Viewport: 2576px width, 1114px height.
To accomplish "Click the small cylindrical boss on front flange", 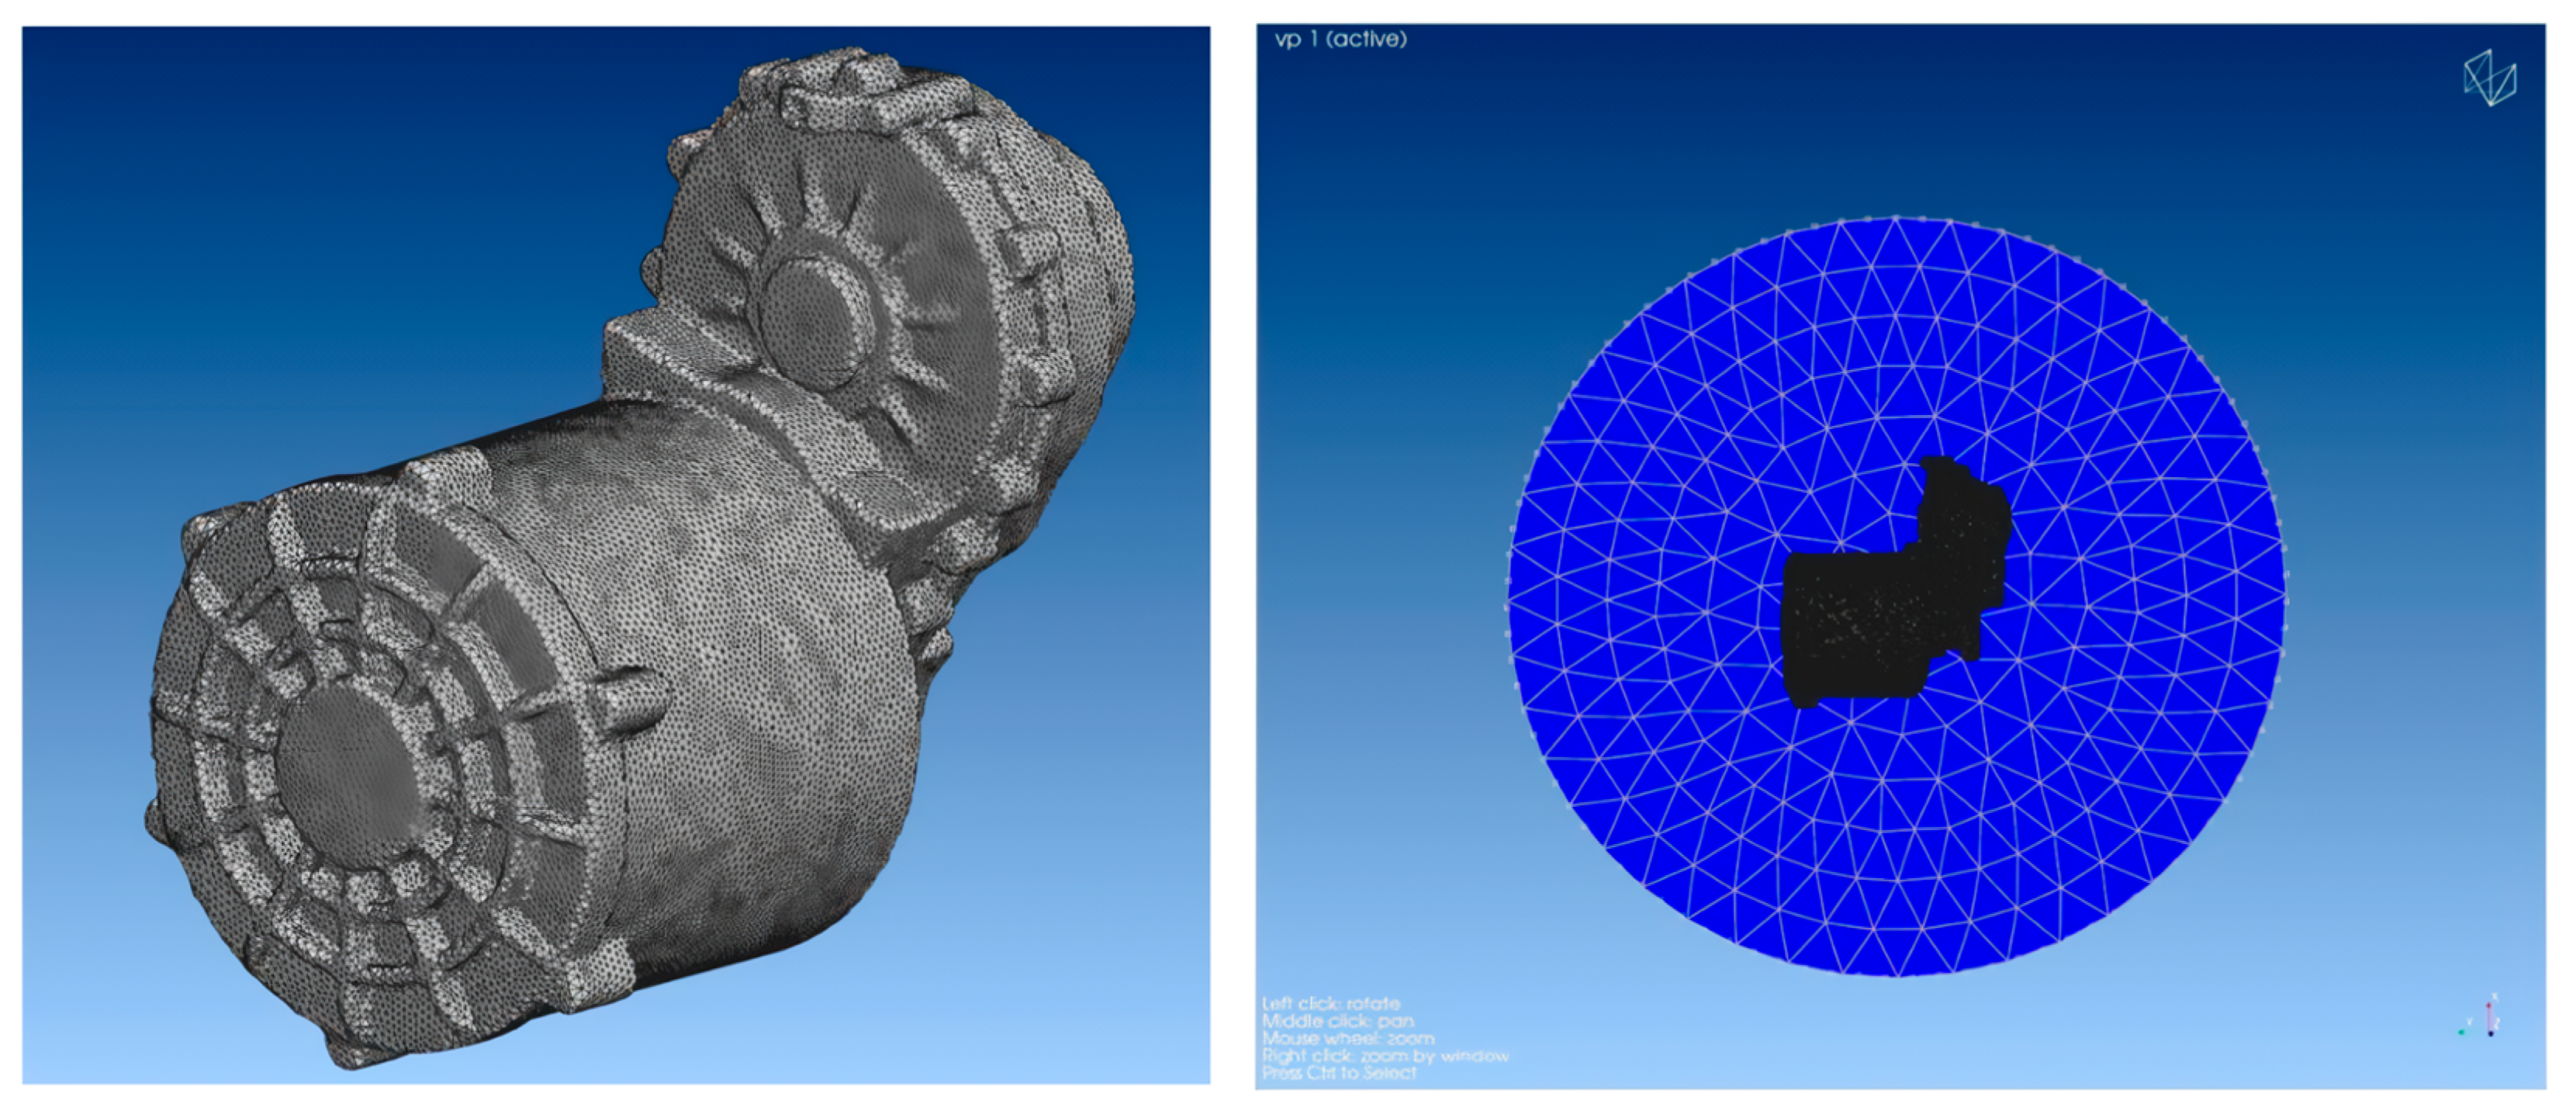I will click(x=632, y=700).
